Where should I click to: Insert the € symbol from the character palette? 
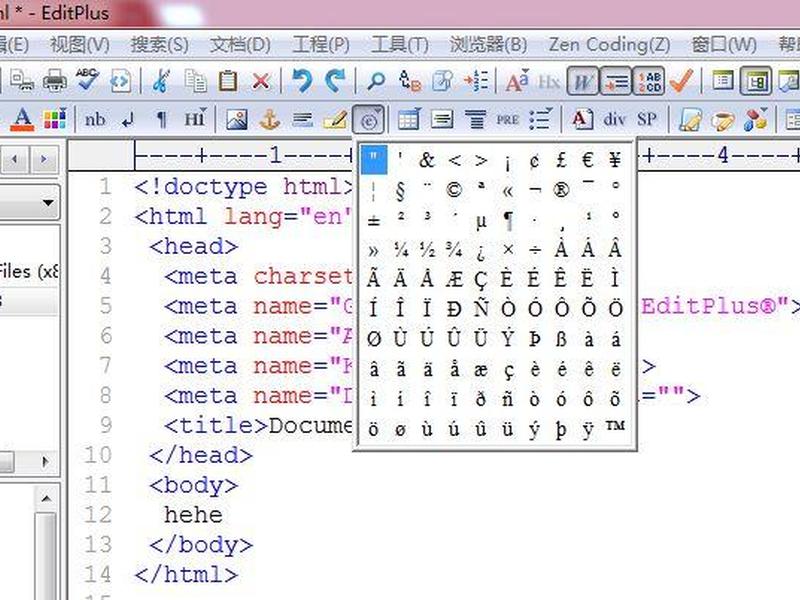tap(587, 160)
